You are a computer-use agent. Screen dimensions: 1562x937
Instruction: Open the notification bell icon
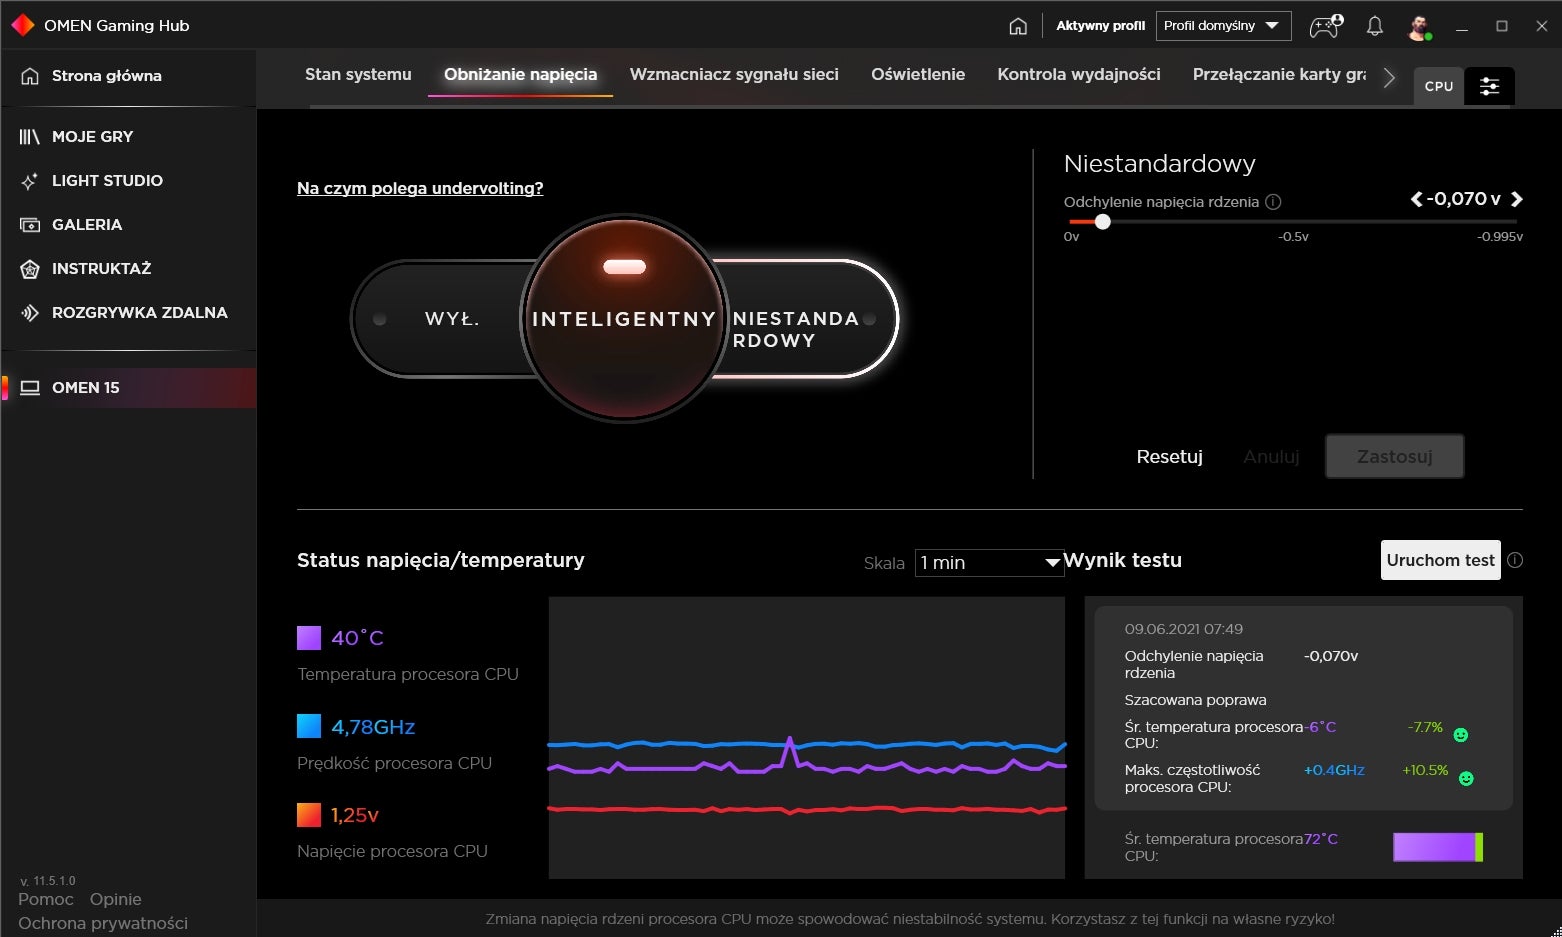(1375, 26)
